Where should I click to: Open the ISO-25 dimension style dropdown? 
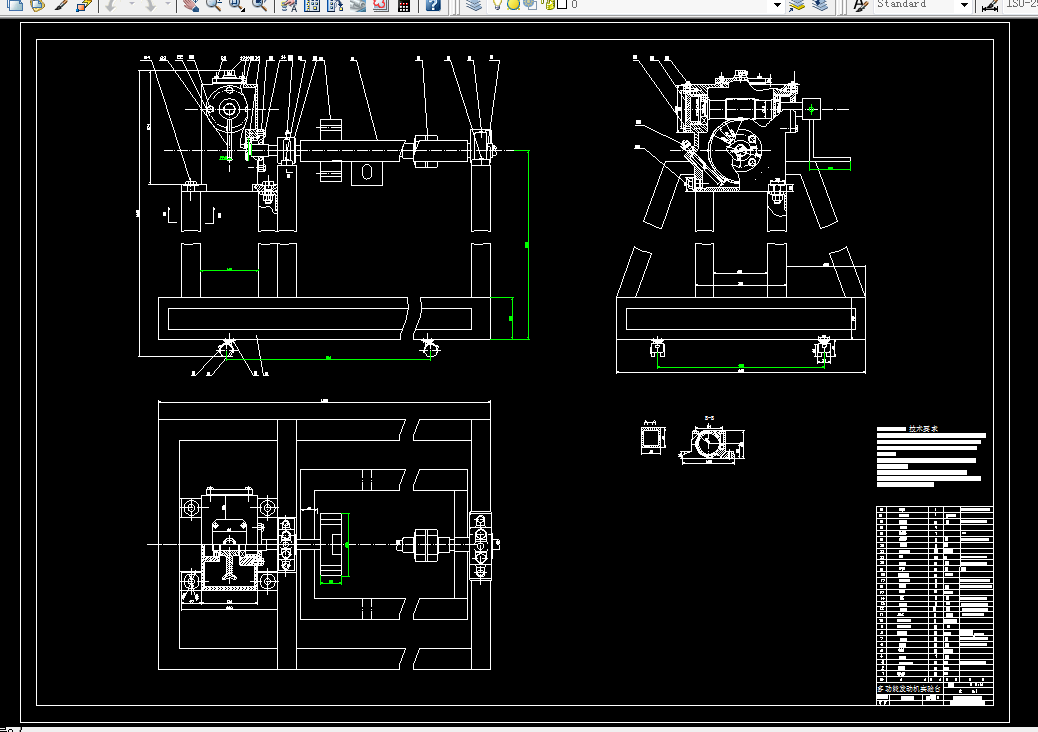click(1020, 4)
